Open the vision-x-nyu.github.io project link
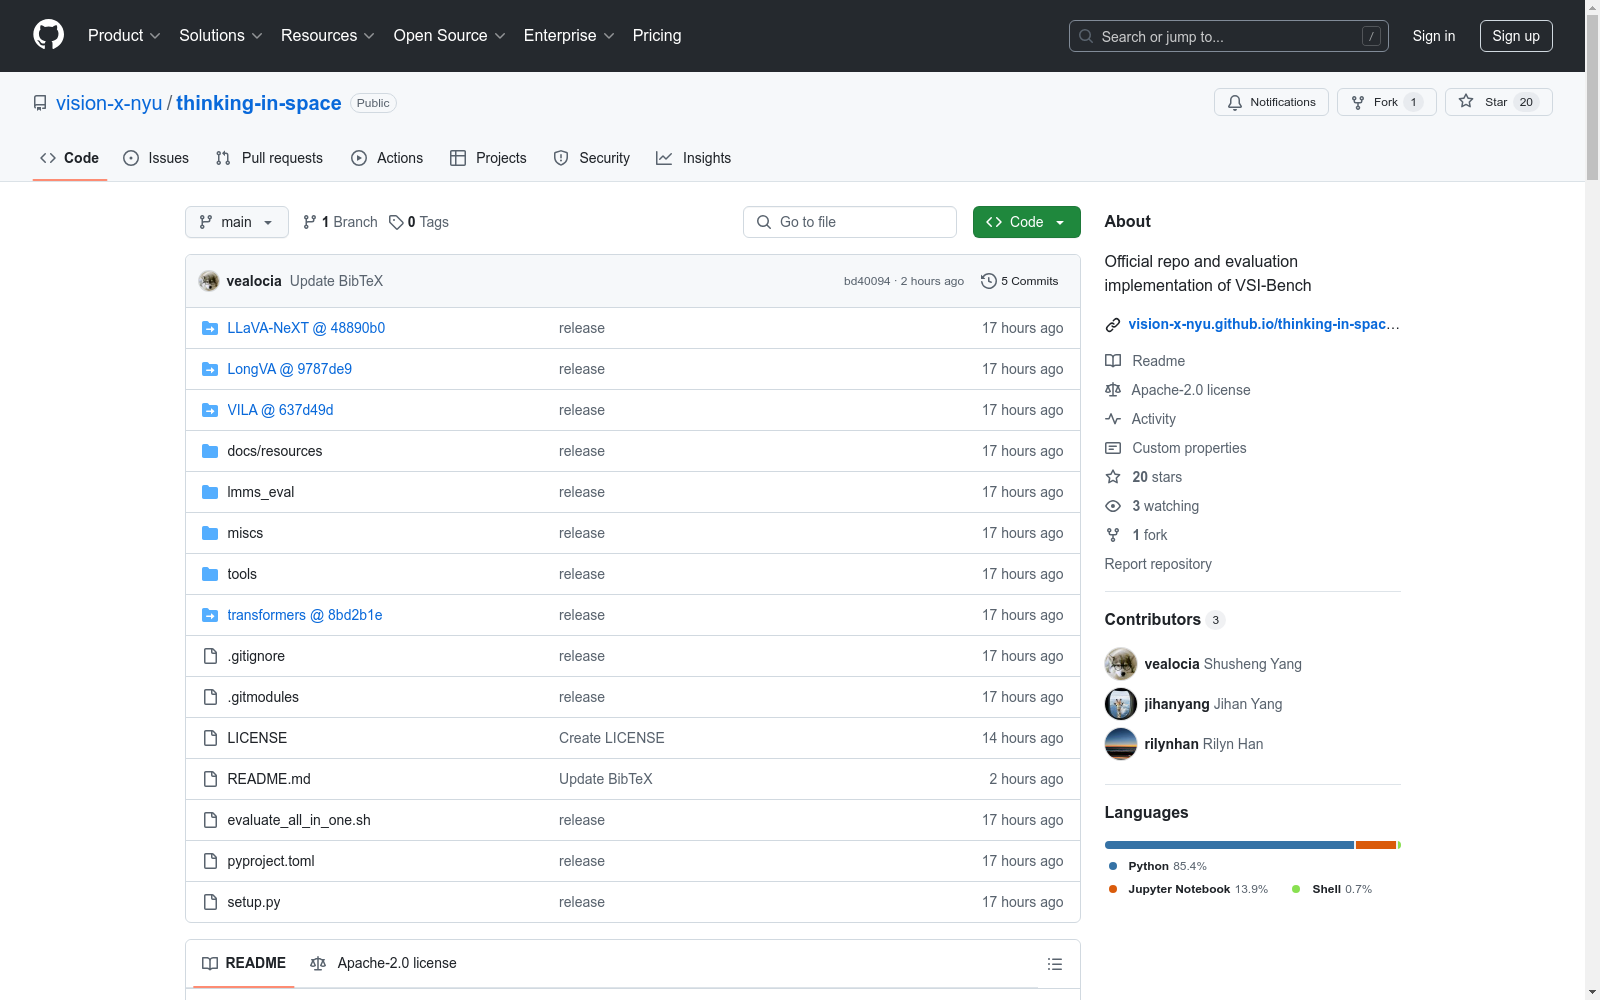 tap(1263, 324)
